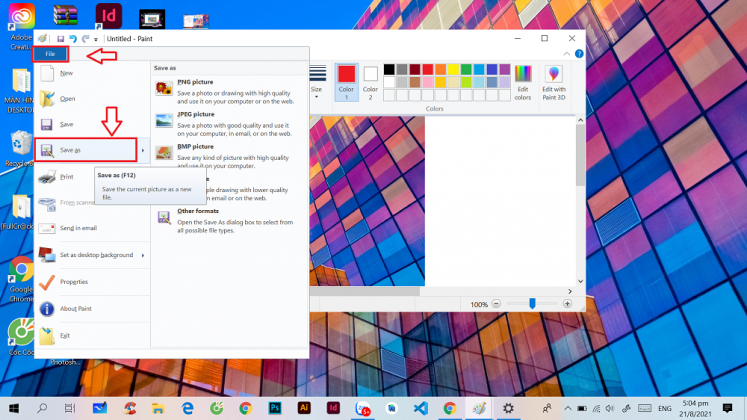Open Edit with Paint 3D
This screenshot has width=747, height=420.
553,82
